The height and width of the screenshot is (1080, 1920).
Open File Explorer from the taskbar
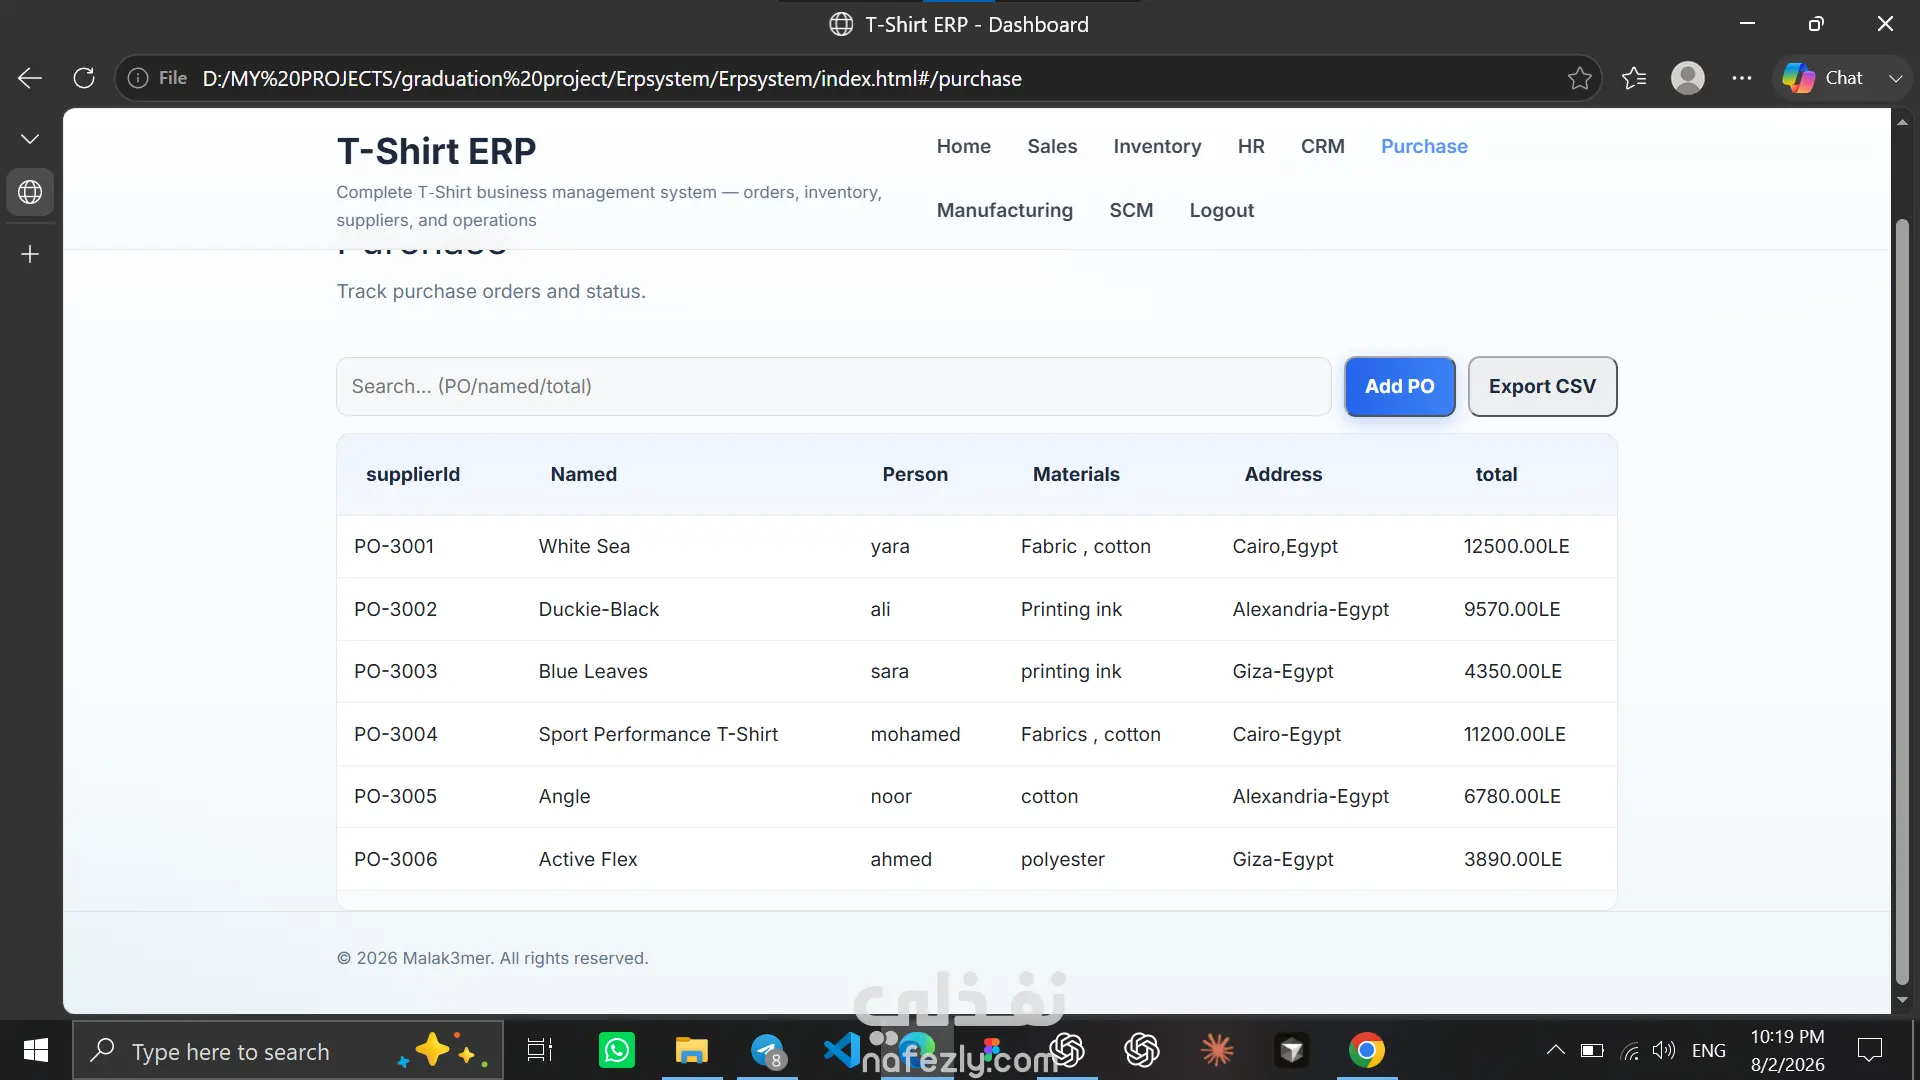point(691,1050)
